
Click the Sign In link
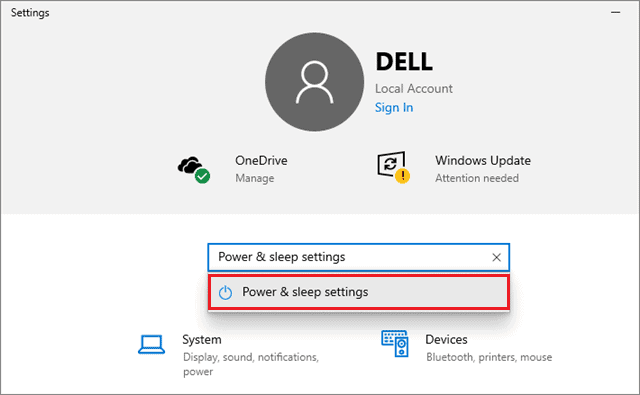point(394,107)
